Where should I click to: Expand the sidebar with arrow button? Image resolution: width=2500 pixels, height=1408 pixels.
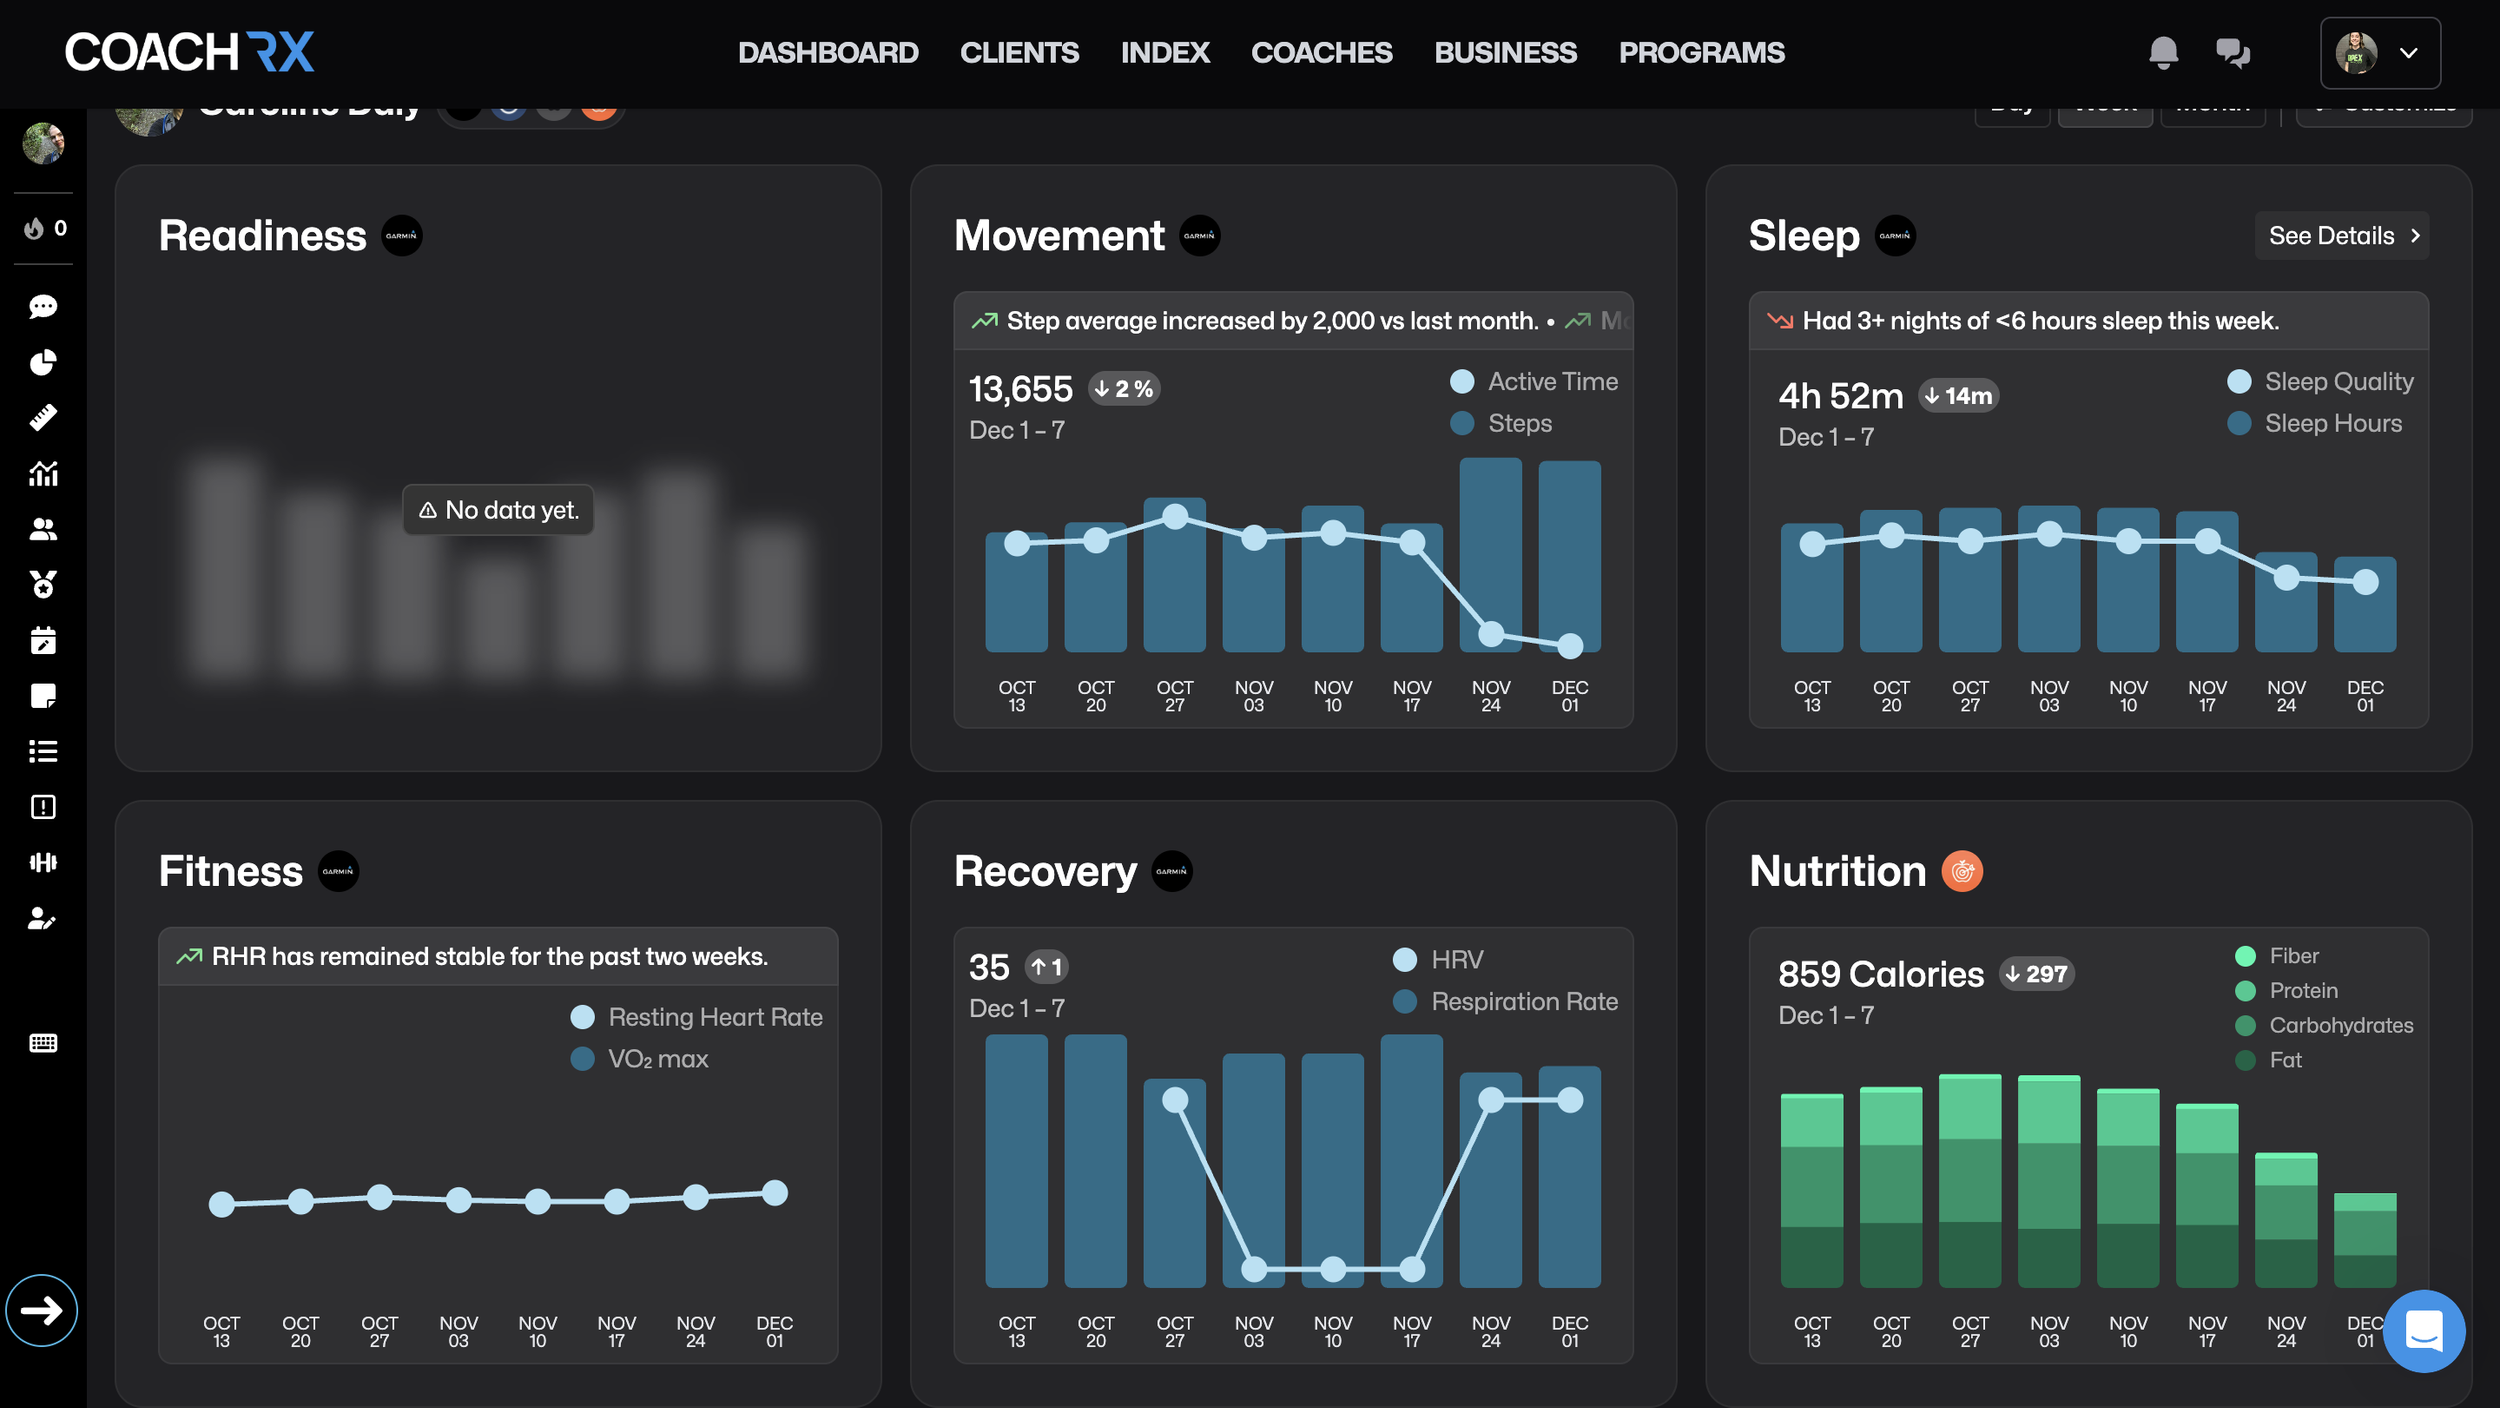click(x=42, y=1310)
